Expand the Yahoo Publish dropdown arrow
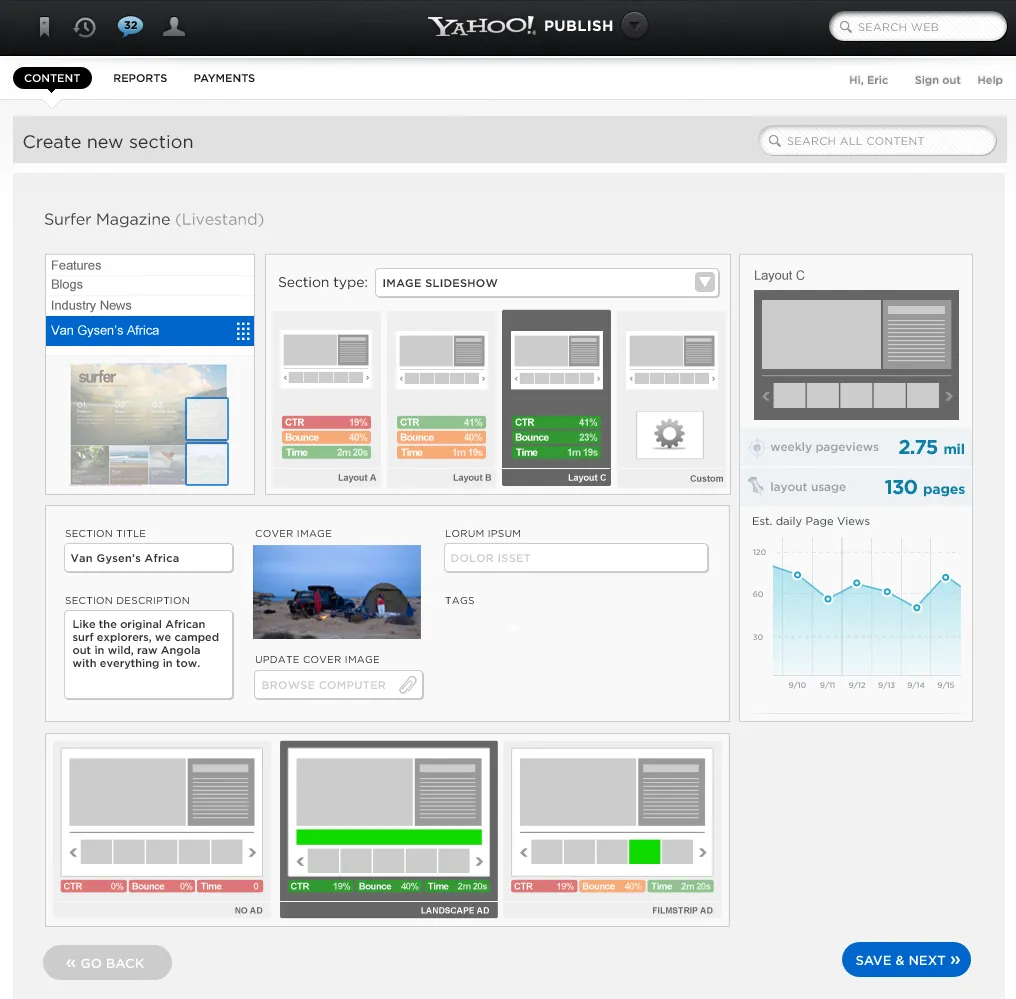Screen dimensions: 1016x999 point(634,26)
